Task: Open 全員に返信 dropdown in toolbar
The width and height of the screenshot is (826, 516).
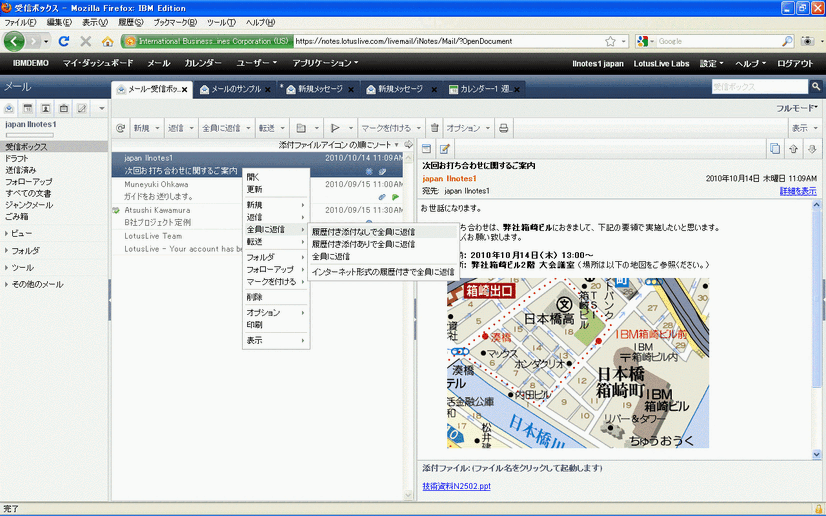Action: click(x=248, y=128)
